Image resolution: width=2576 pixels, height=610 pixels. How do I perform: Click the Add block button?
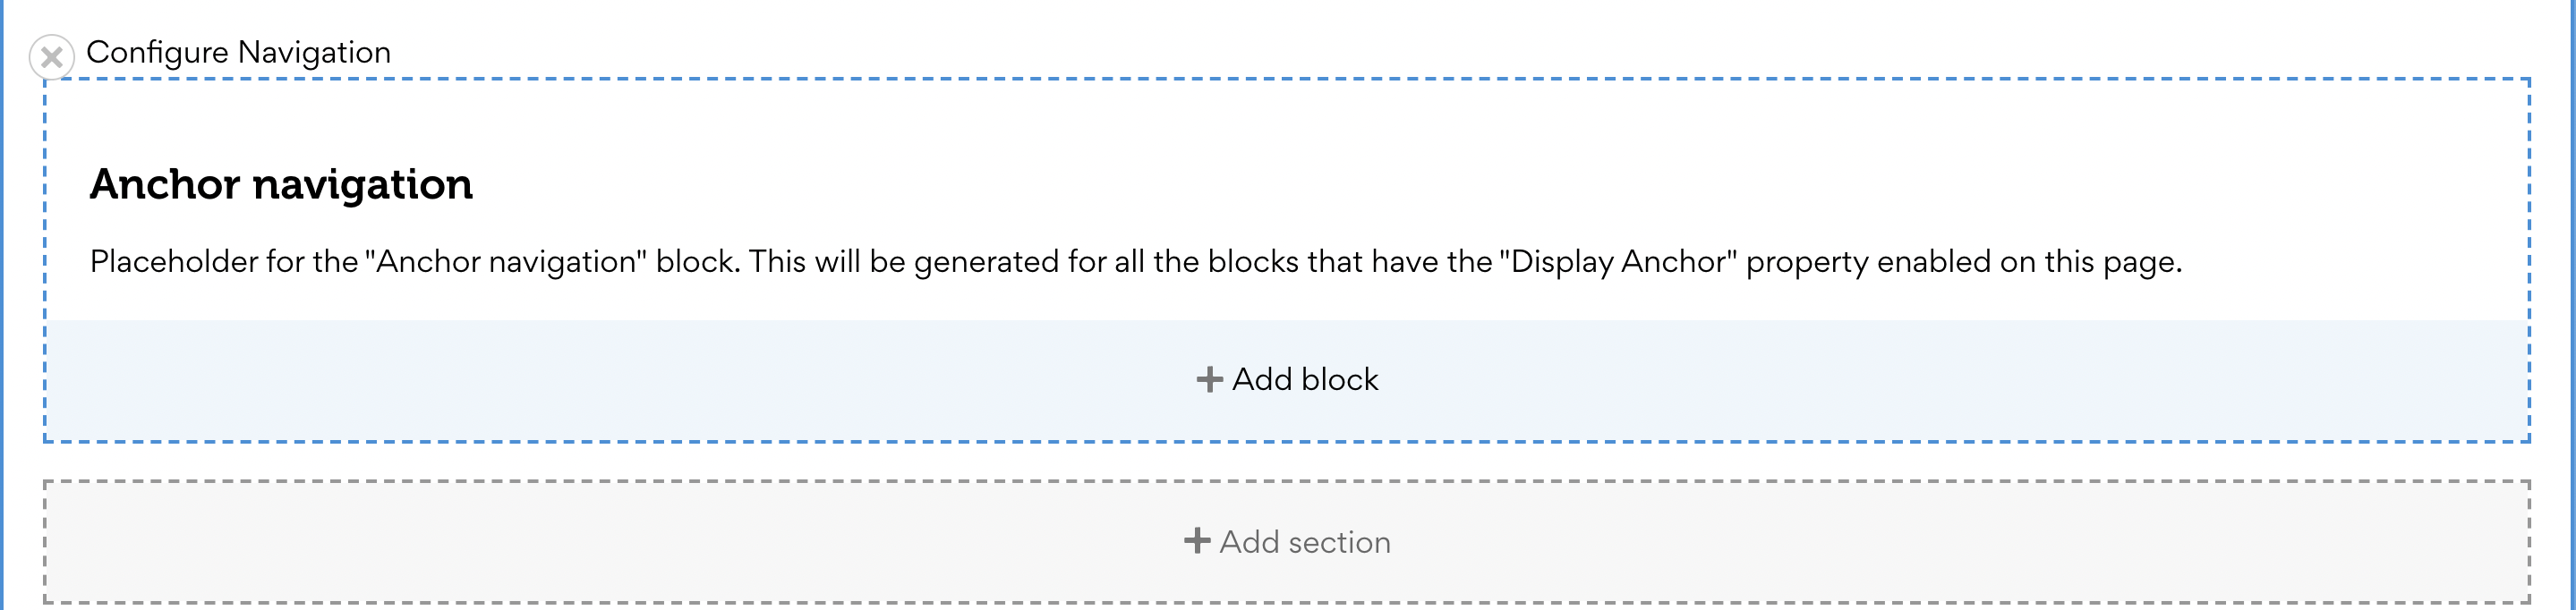(x=1286, y=379)
